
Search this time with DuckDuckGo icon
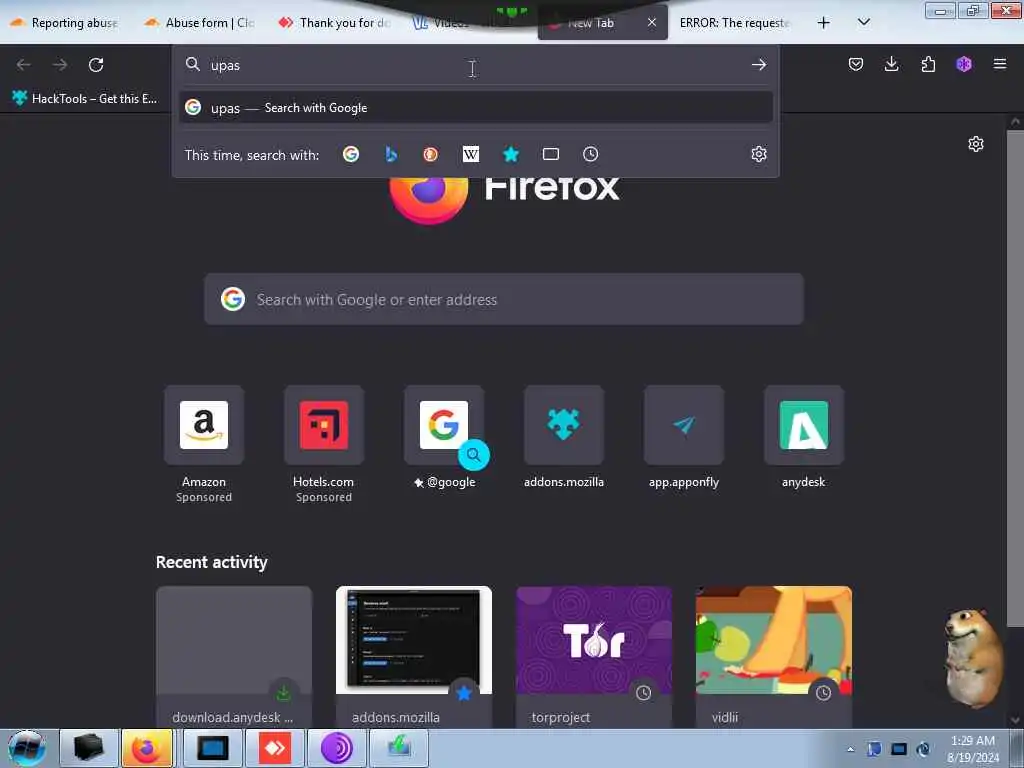pyautogui.click(x=430, y=154)
